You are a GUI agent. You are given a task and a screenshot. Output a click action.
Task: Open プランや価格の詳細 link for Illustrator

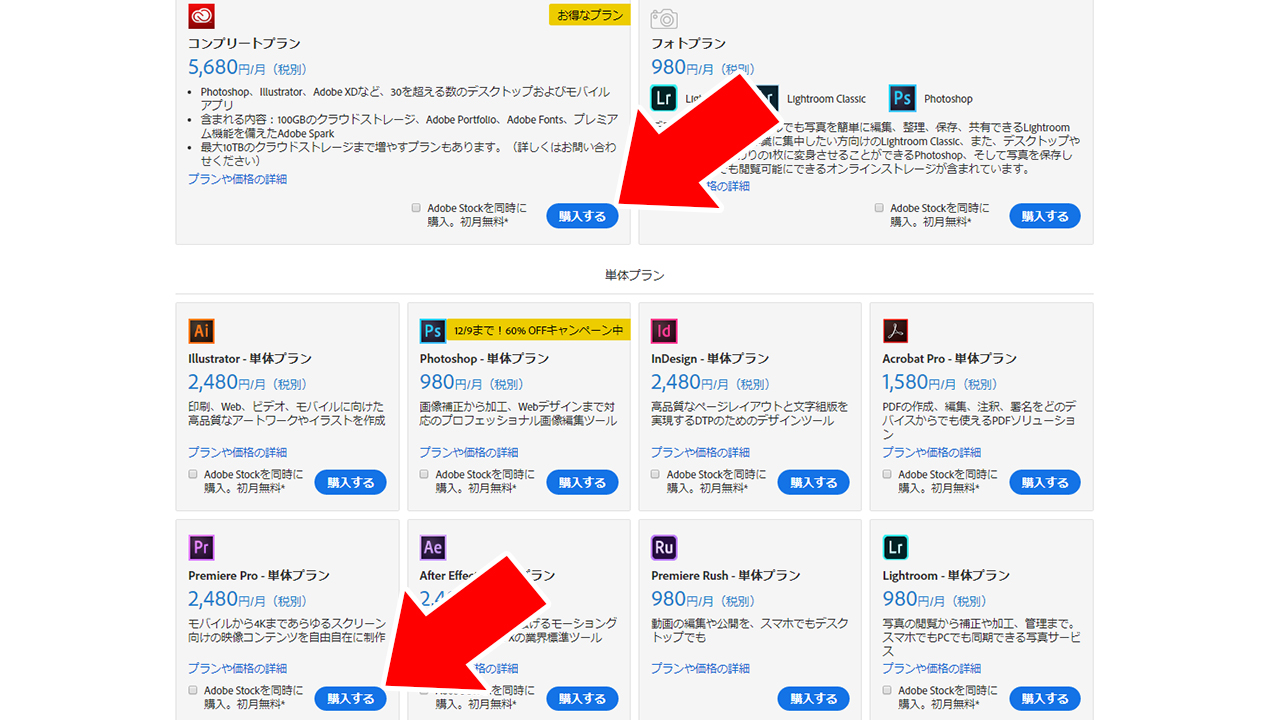[237, 452]
